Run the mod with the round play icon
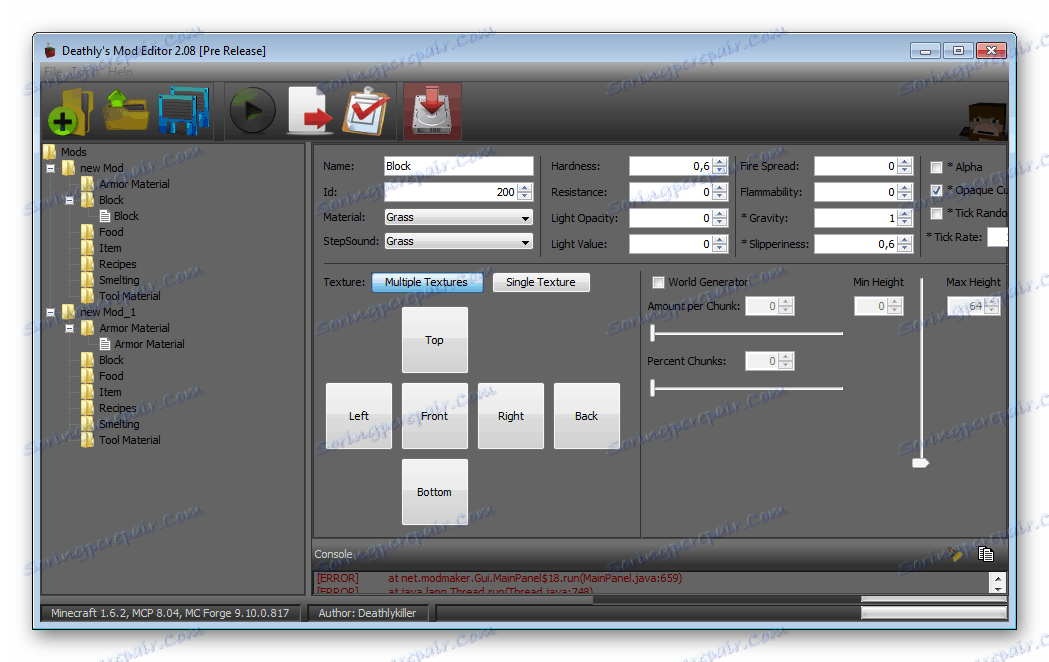The height and width of the screenshot is (662, 1049). pos(252,110)
